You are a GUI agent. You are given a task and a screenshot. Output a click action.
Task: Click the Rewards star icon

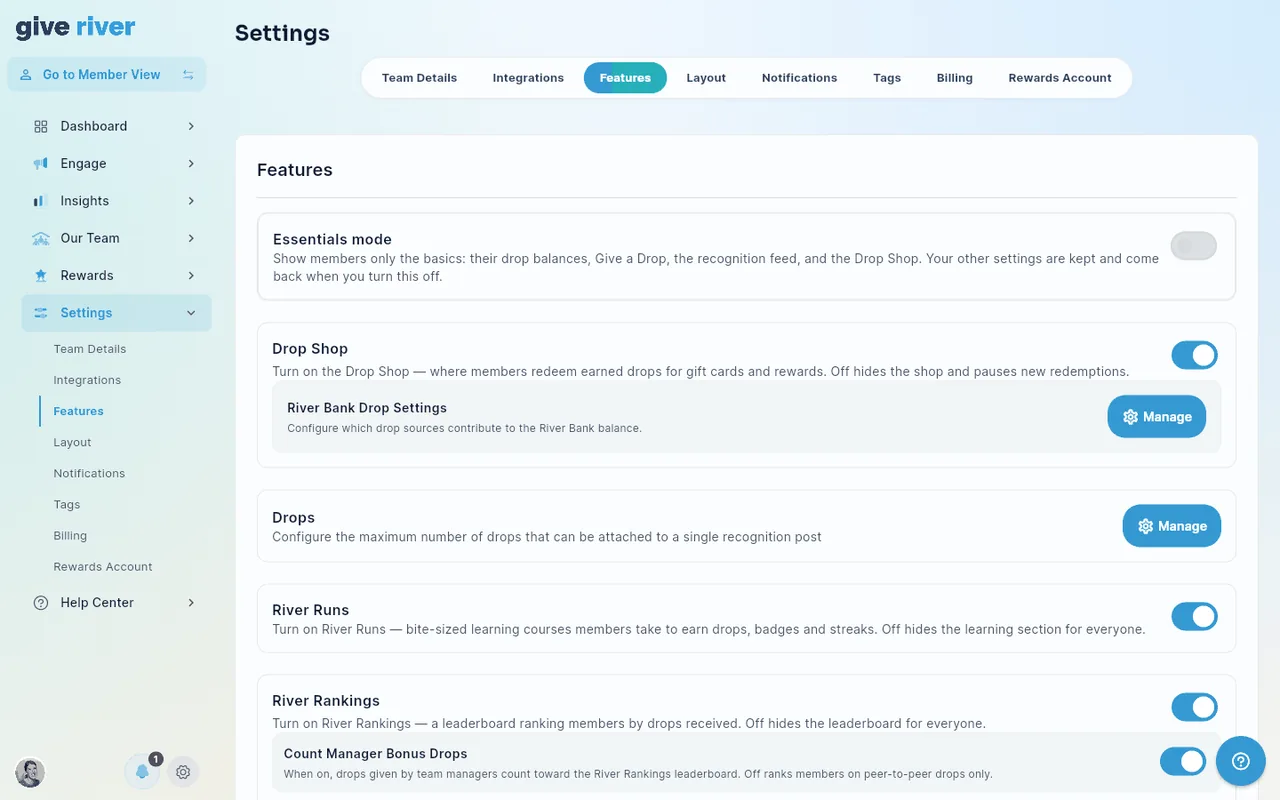pyautogui.click(x=41, y=275)
